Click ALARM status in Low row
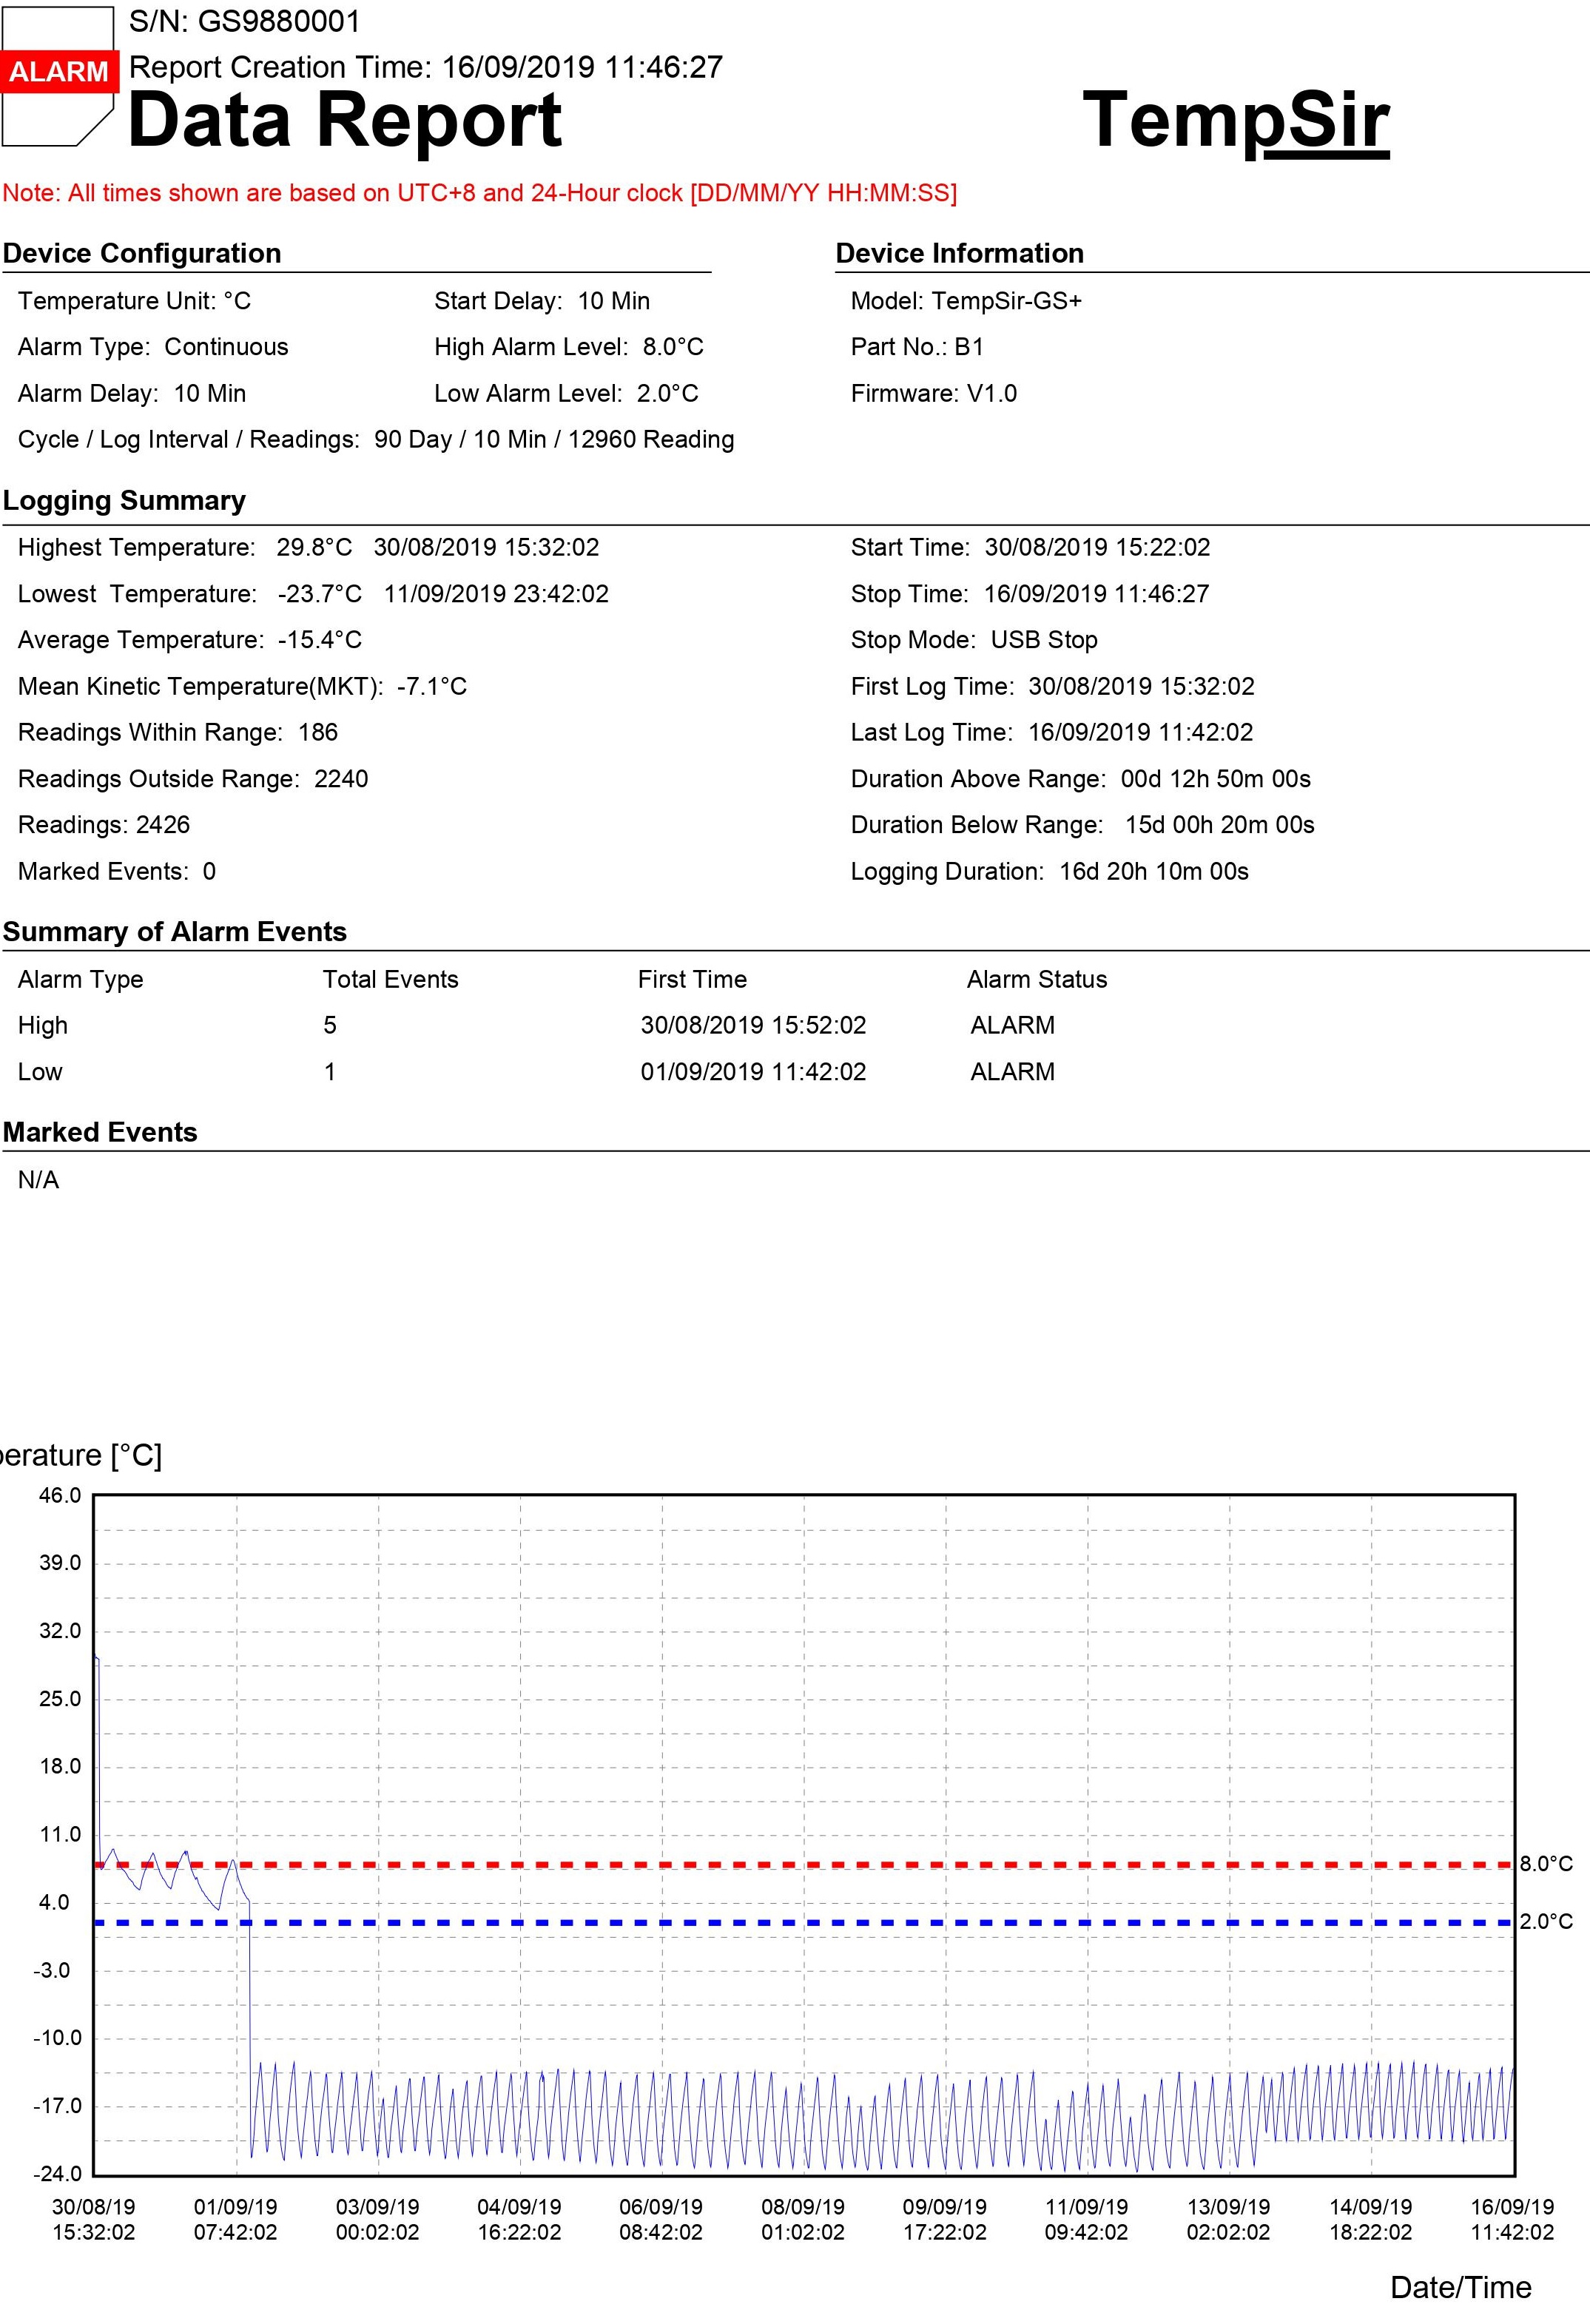 pos(1012,1072)
